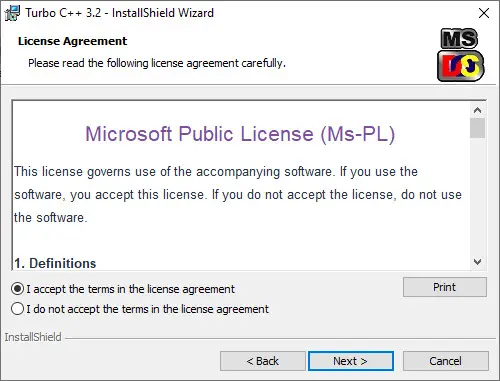Go back with the < Back button
This screenshot has width=500, height=381.
click(263, 361)
